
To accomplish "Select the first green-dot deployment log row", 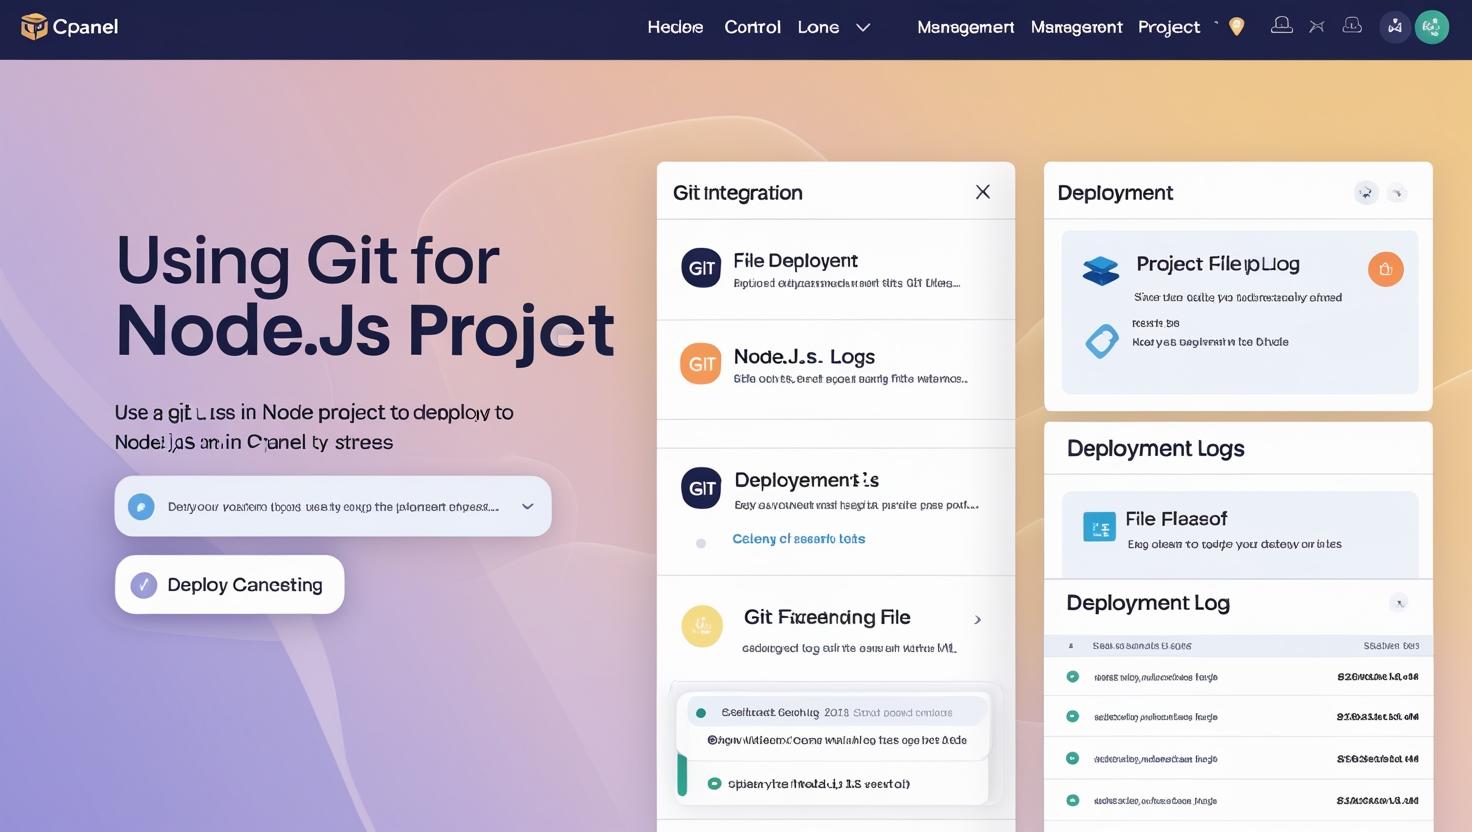I will tap(1238, 677).
